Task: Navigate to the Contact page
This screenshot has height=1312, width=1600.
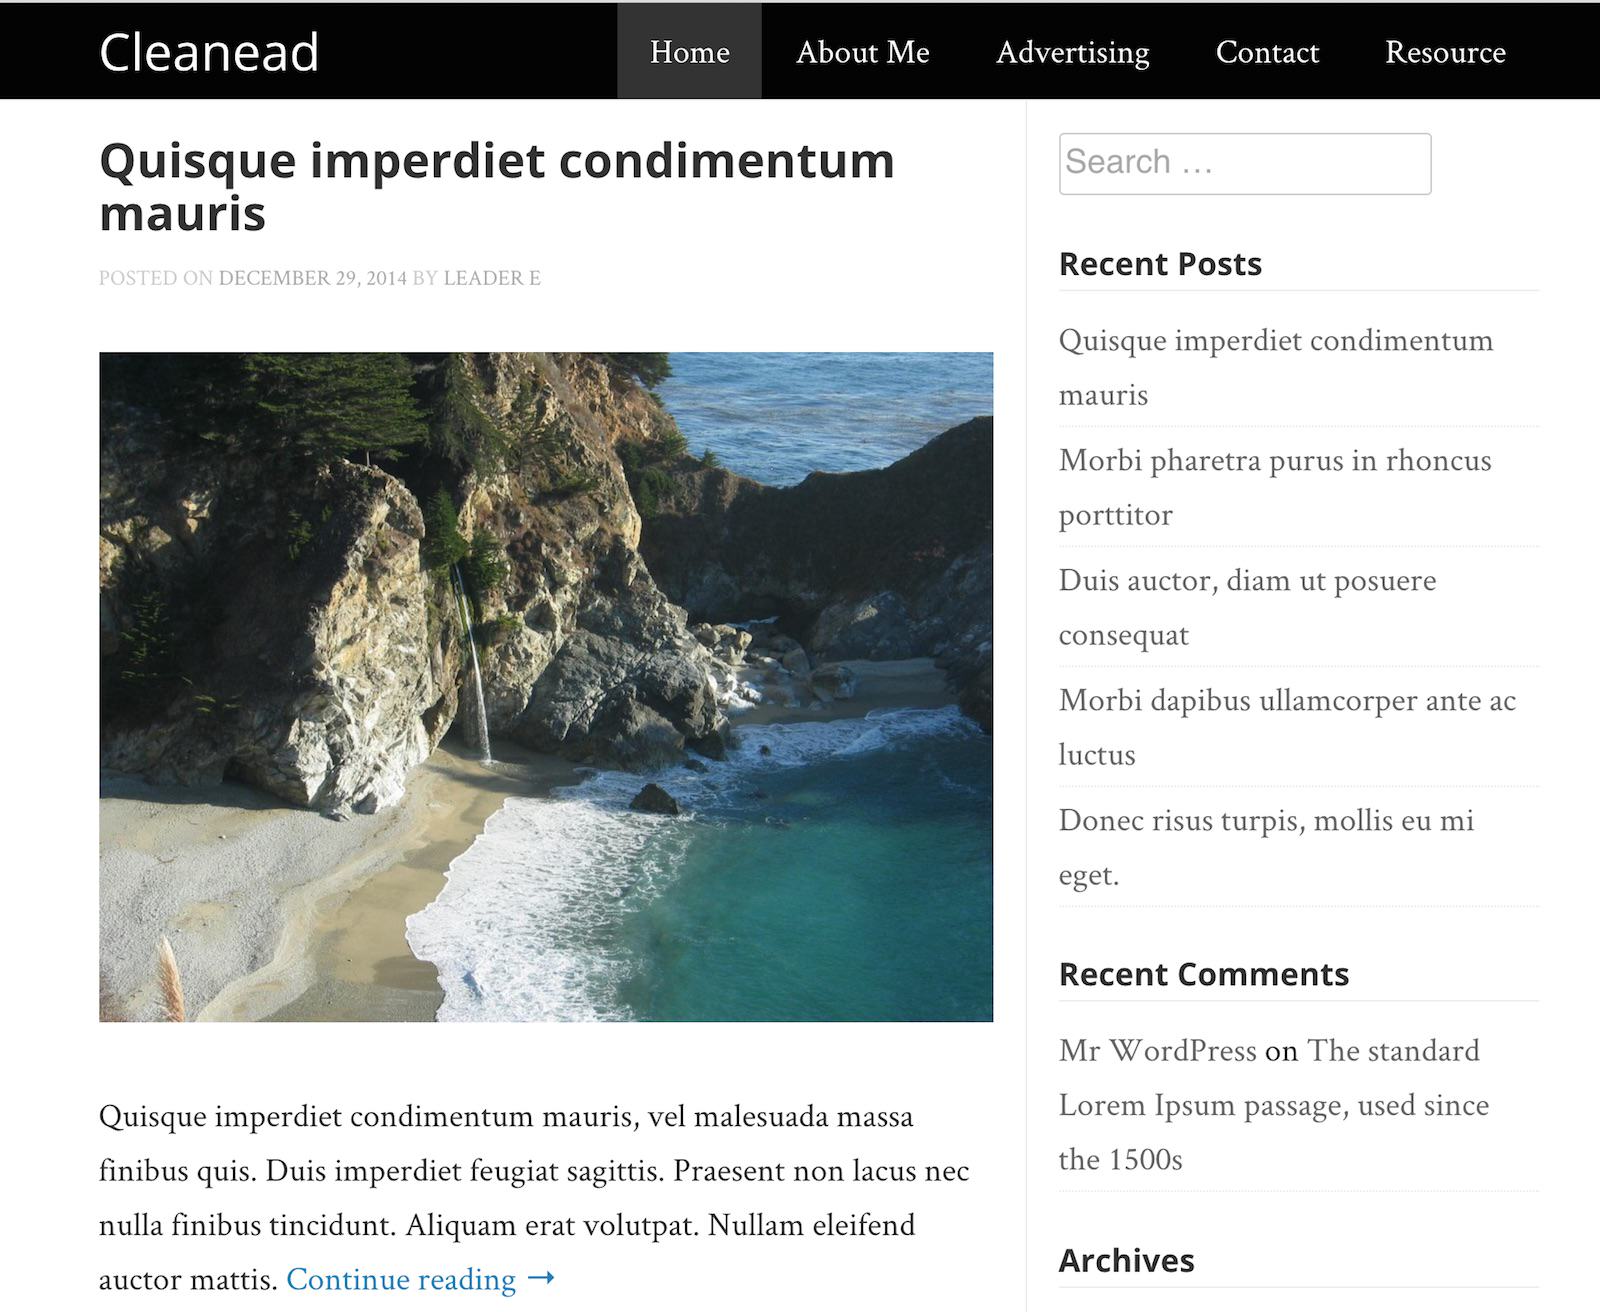Action: [1267, 52]
